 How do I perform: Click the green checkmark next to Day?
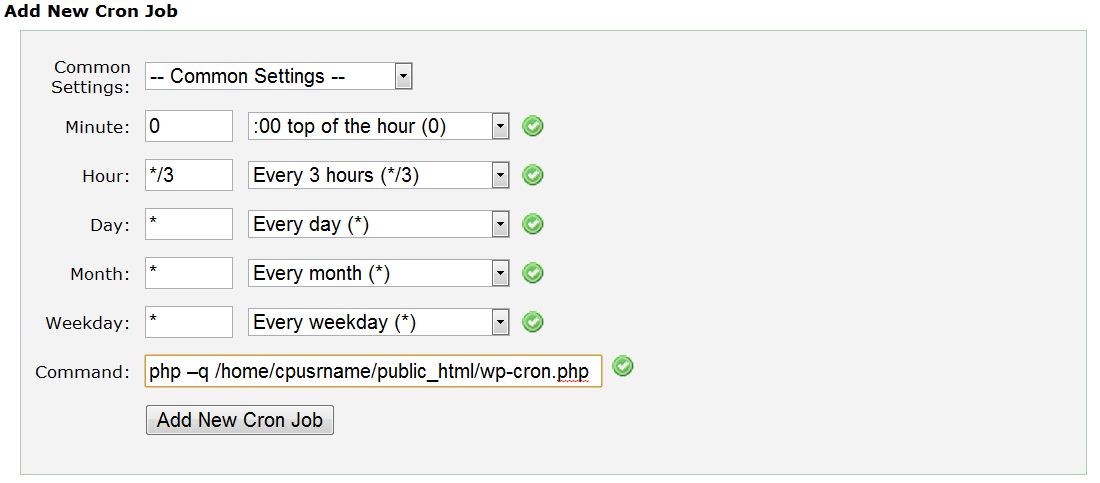click(534, 224)
